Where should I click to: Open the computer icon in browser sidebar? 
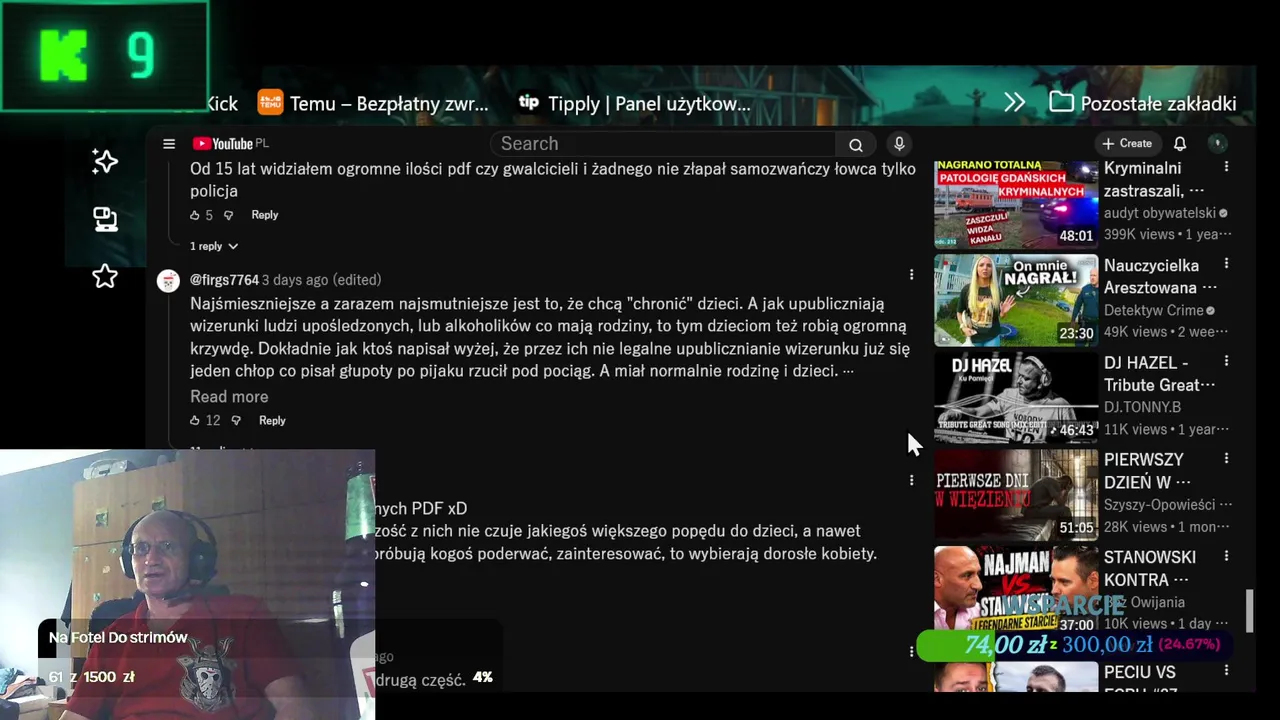pos(105,219)
